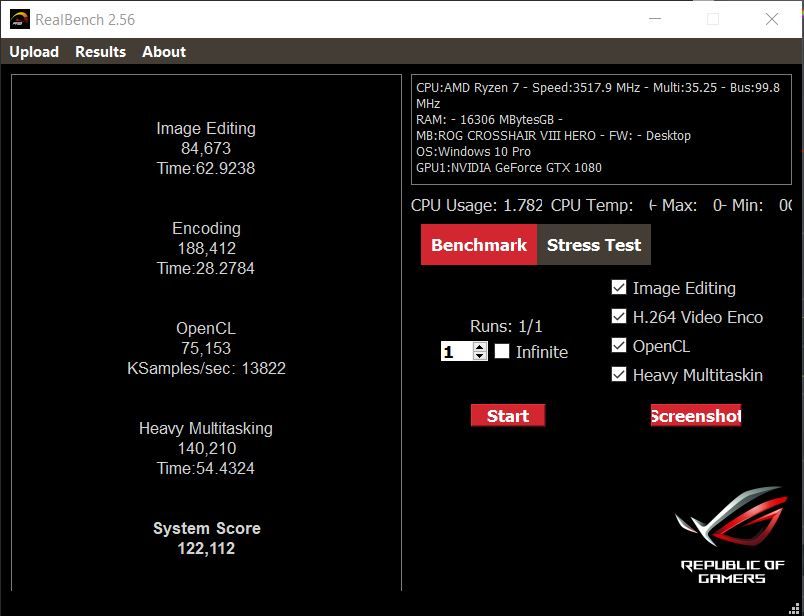Viewport: 804px width, 616px height.
Task: Minimize the RealBench window
Action: [655, 19]
